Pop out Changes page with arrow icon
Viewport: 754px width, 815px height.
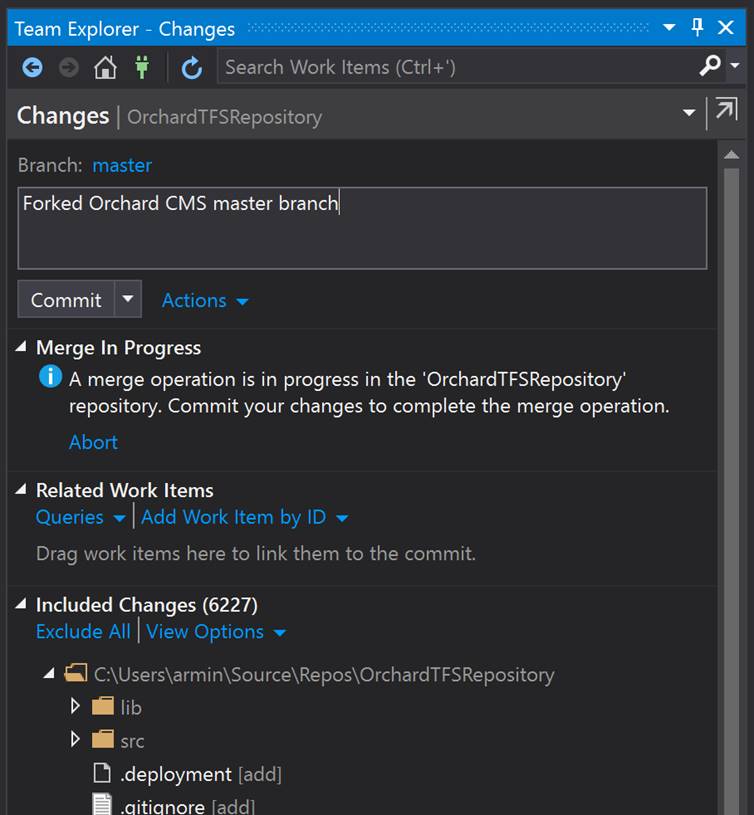point(726,109)
